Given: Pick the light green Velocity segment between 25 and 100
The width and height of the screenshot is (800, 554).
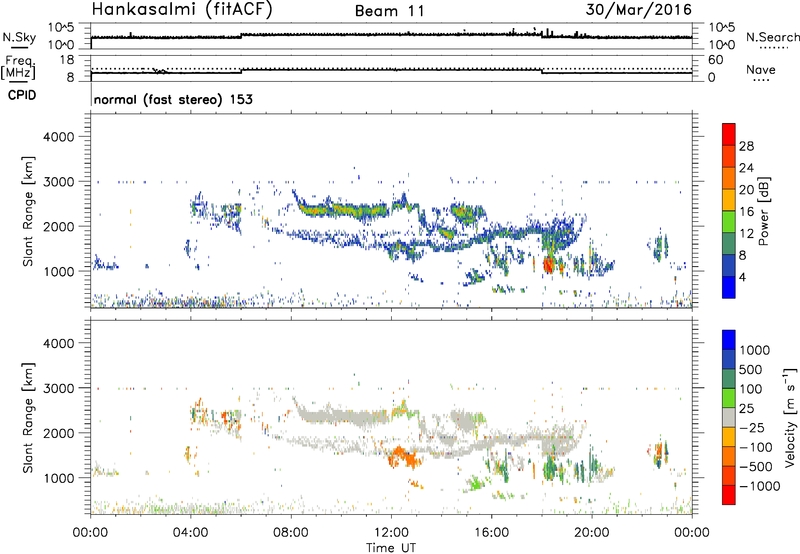Looking at the screenshot, I should tap(729, 398).
